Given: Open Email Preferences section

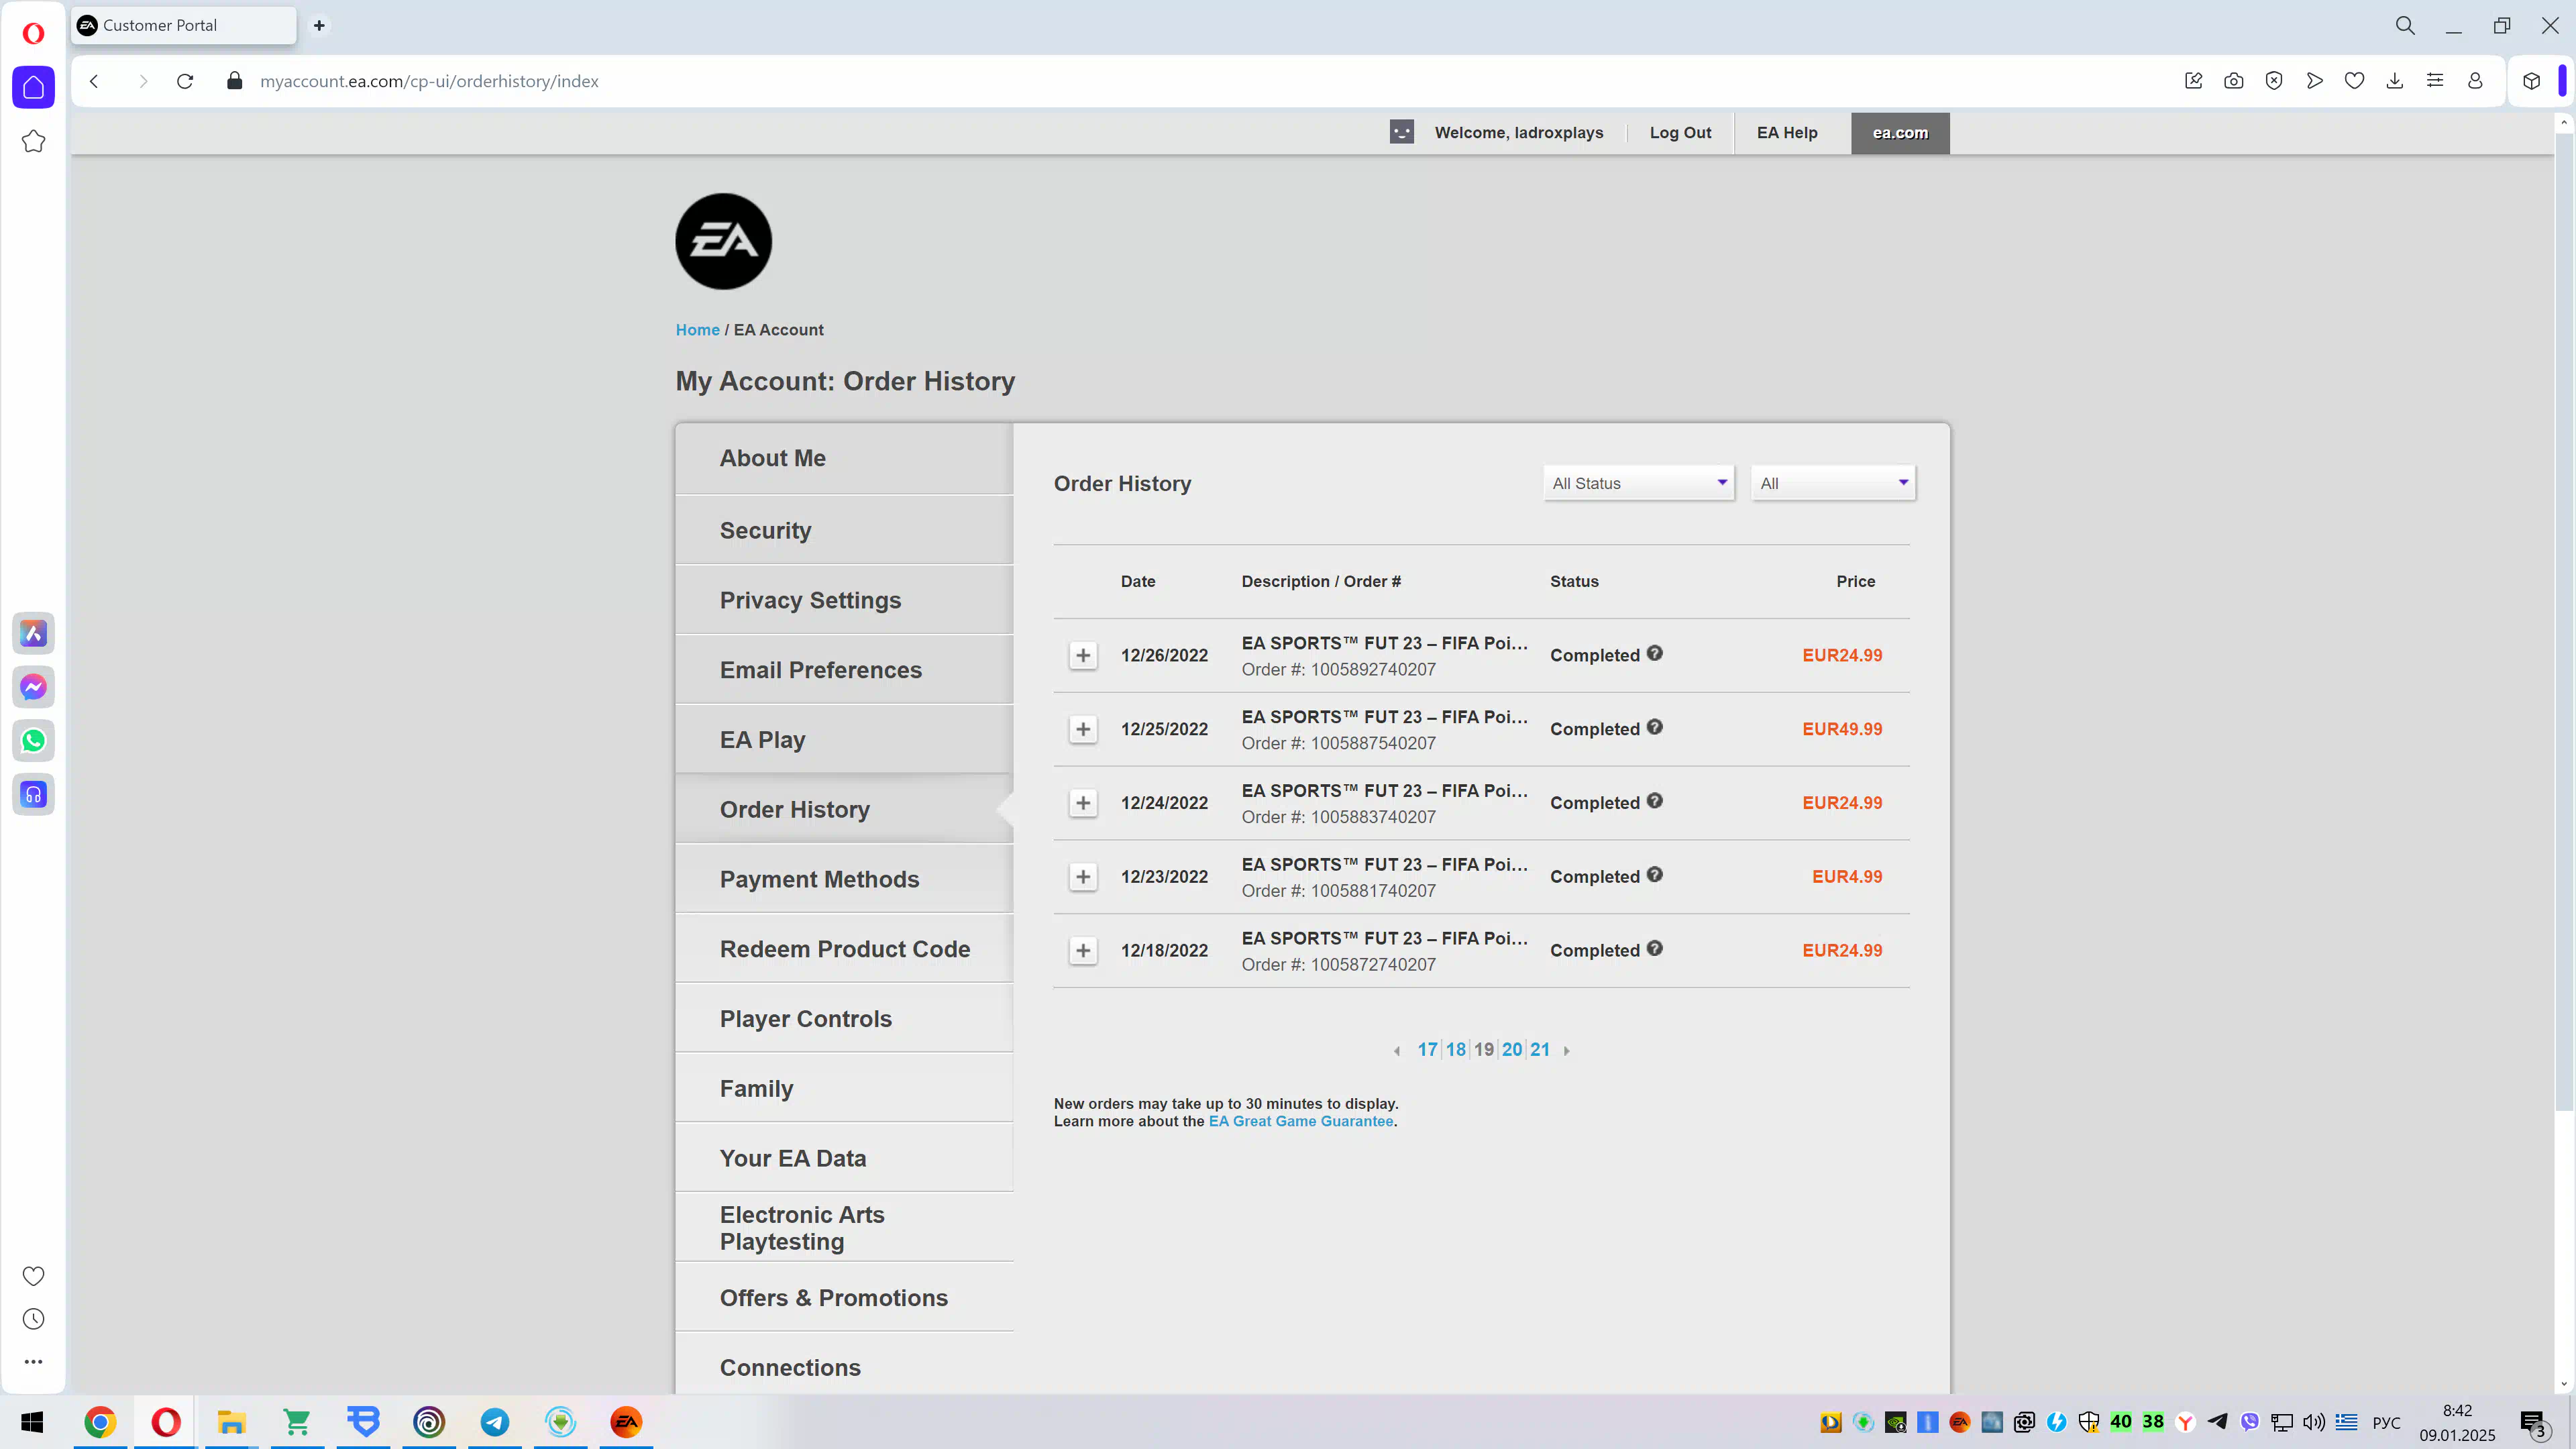Looking at the screenshot, I should pos(844,670).
